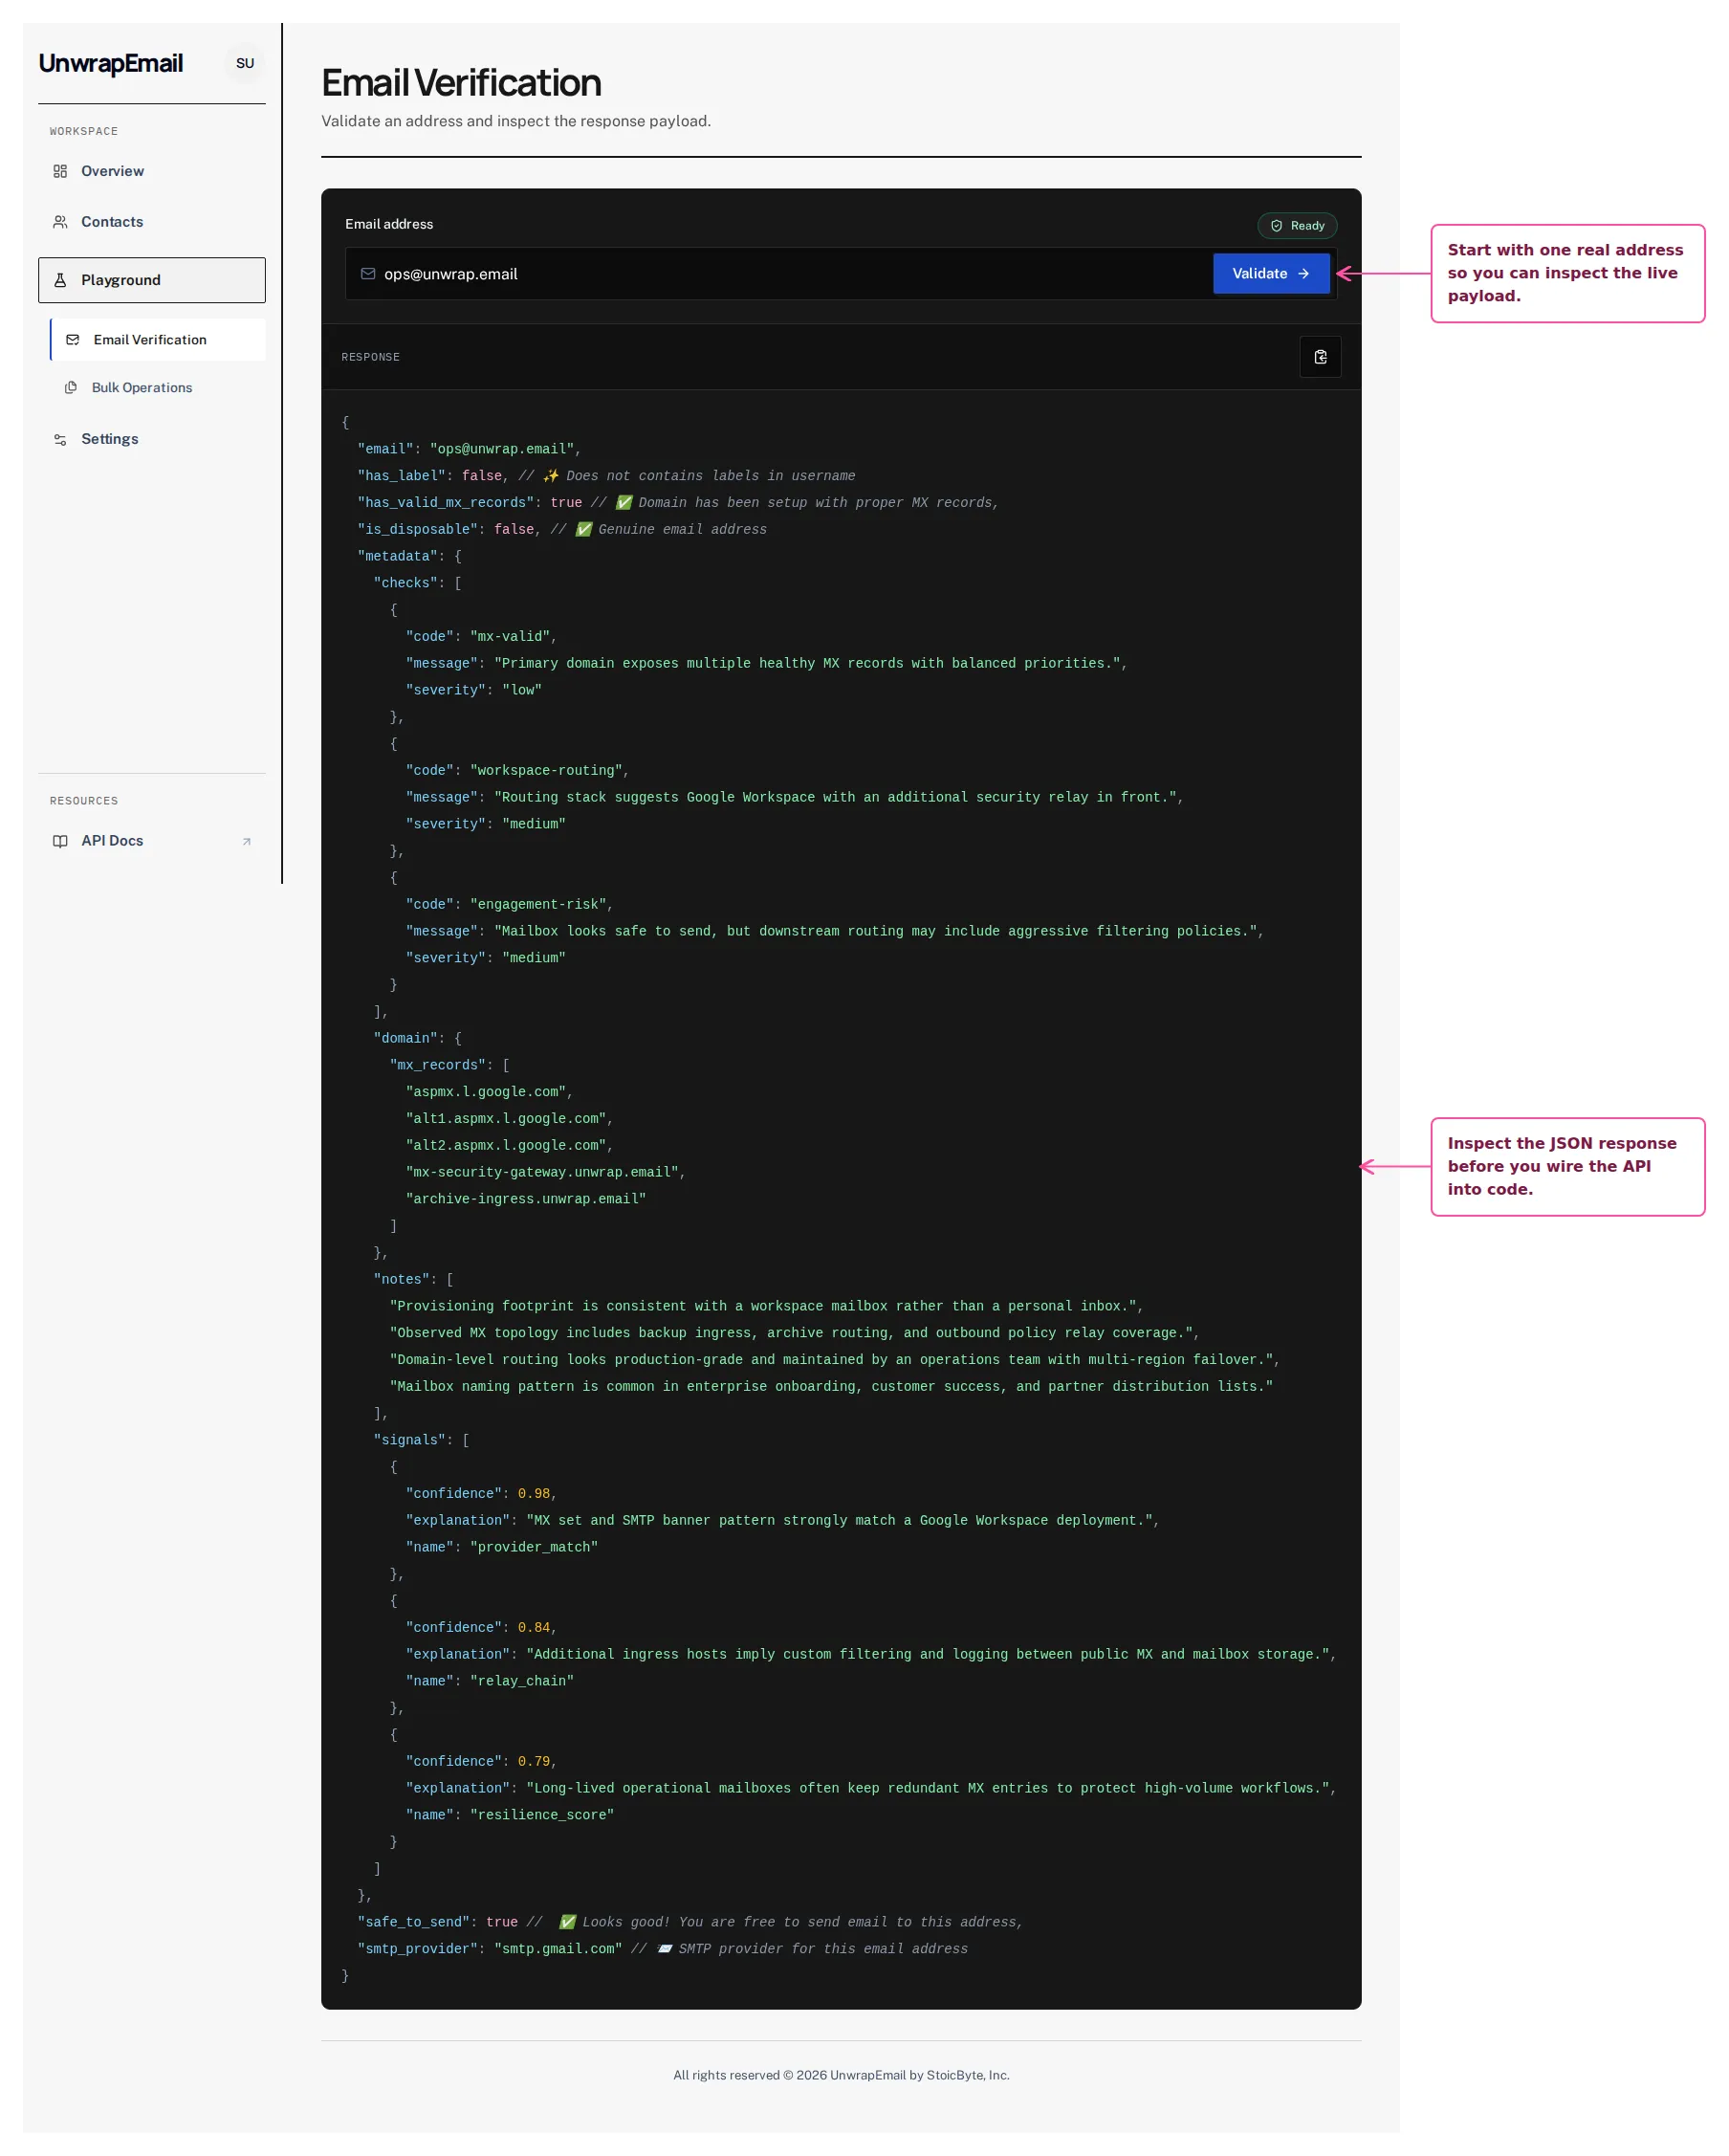
Task: Click the "is_disposable" key in the JSON
Action: tap(417, 530)
